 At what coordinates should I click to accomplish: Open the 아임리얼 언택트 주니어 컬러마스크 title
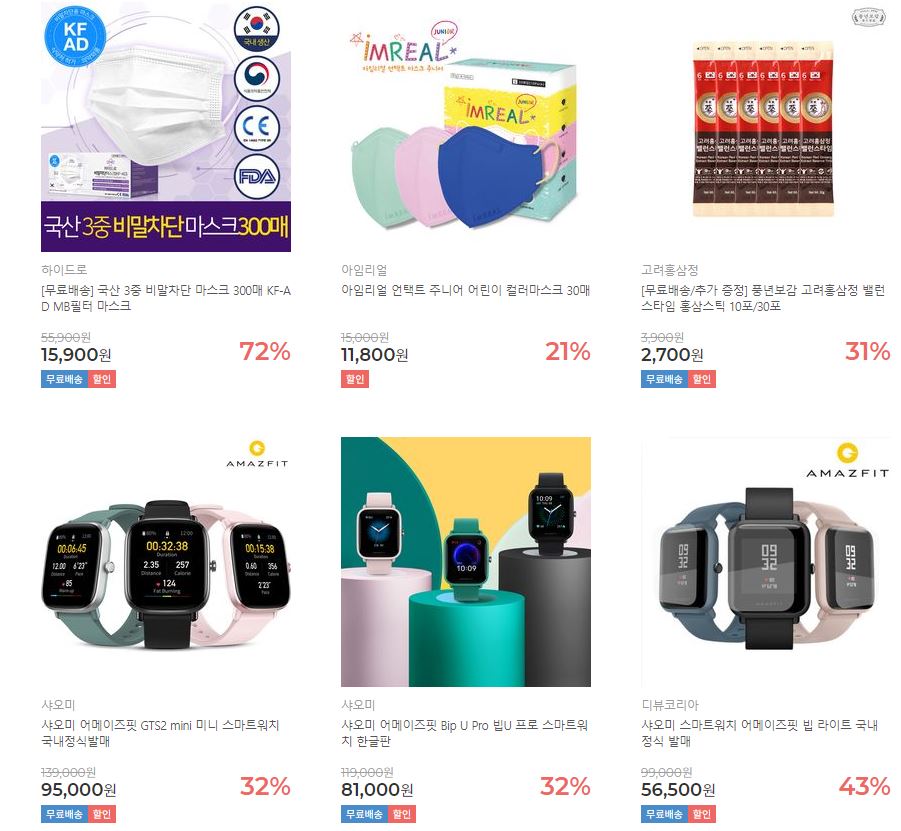click(x=465, y=290)
